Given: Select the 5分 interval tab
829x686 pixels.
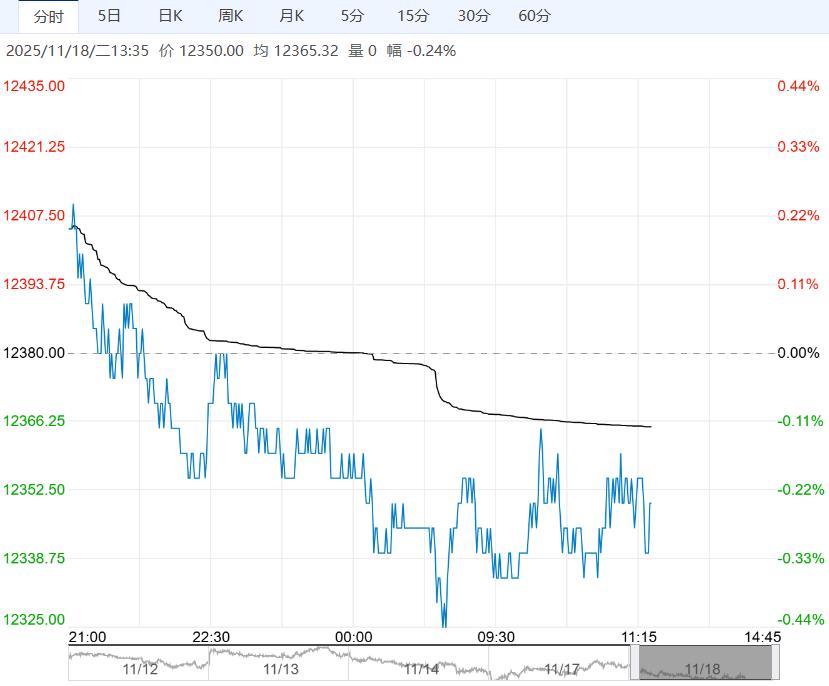Looking at the screenshot, I should (352, 16).
